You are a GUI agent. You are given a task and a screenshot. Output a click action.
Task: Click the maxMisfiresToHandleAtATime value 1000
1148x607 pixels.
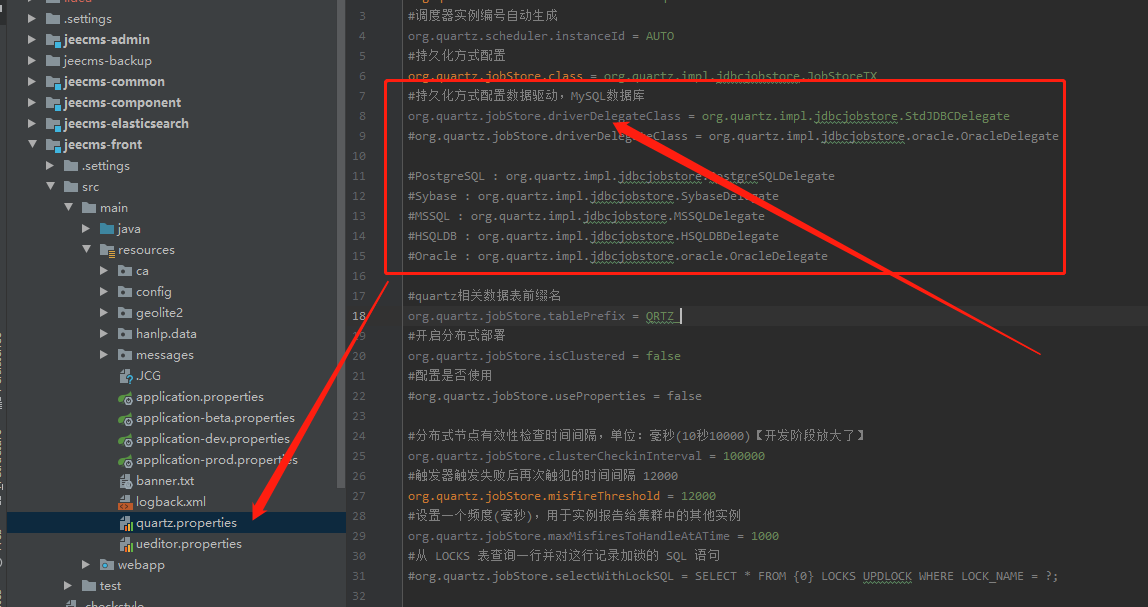[765, 536]
